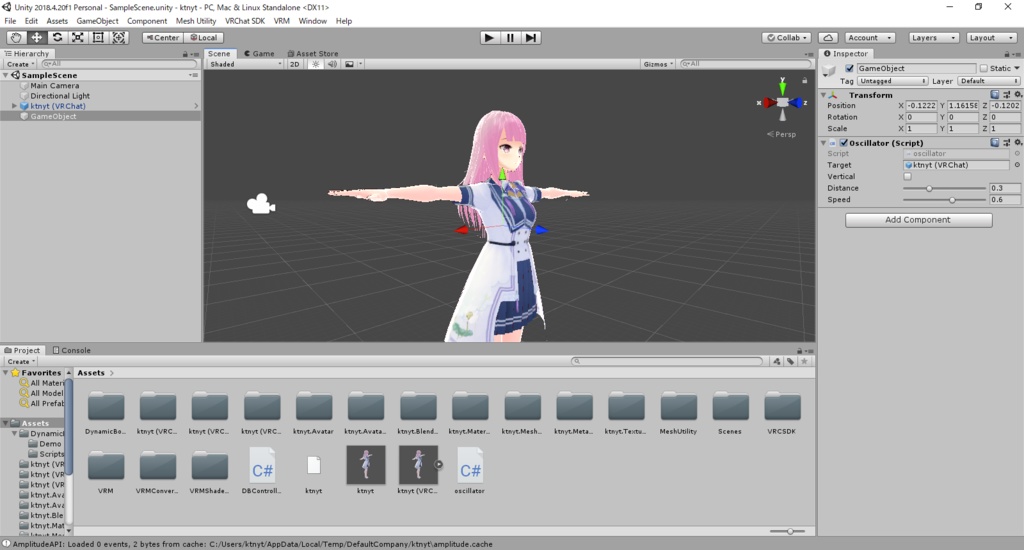Switch to the Game tab
The height and width of the screenshot is (550, 1024).
point(259,54)
